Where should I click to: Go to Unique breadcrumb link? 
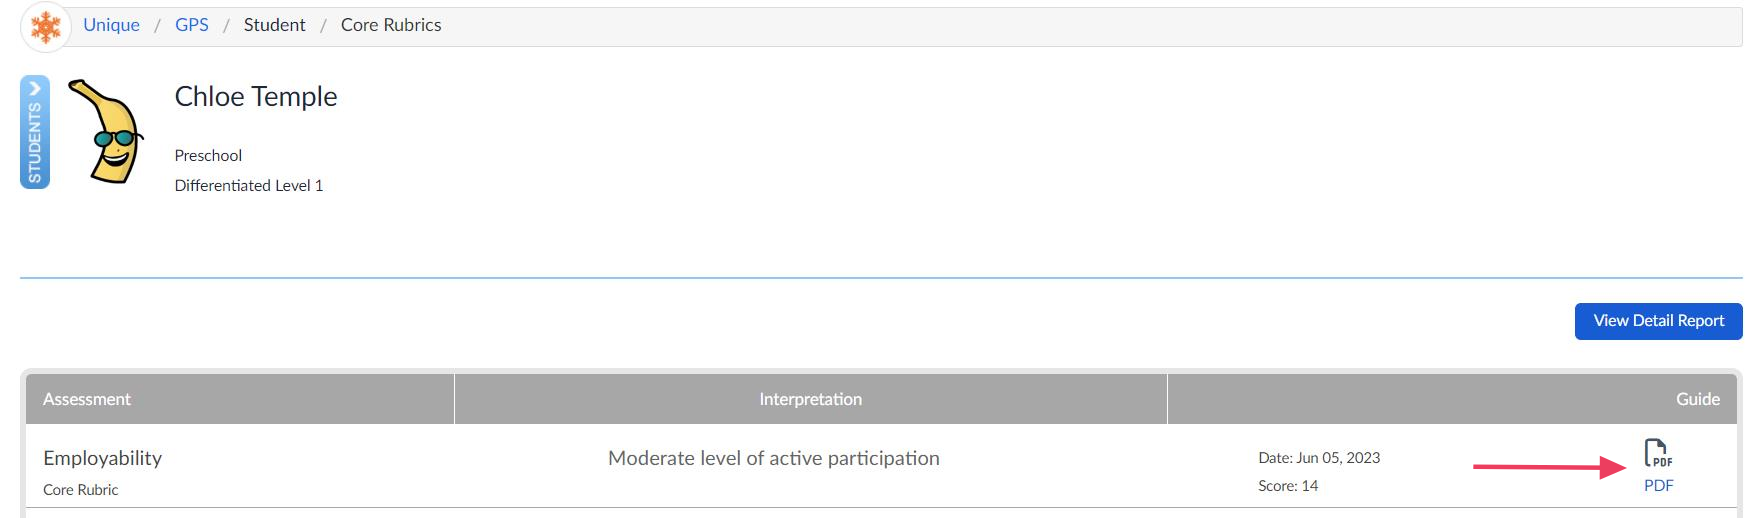coord(111,25)
